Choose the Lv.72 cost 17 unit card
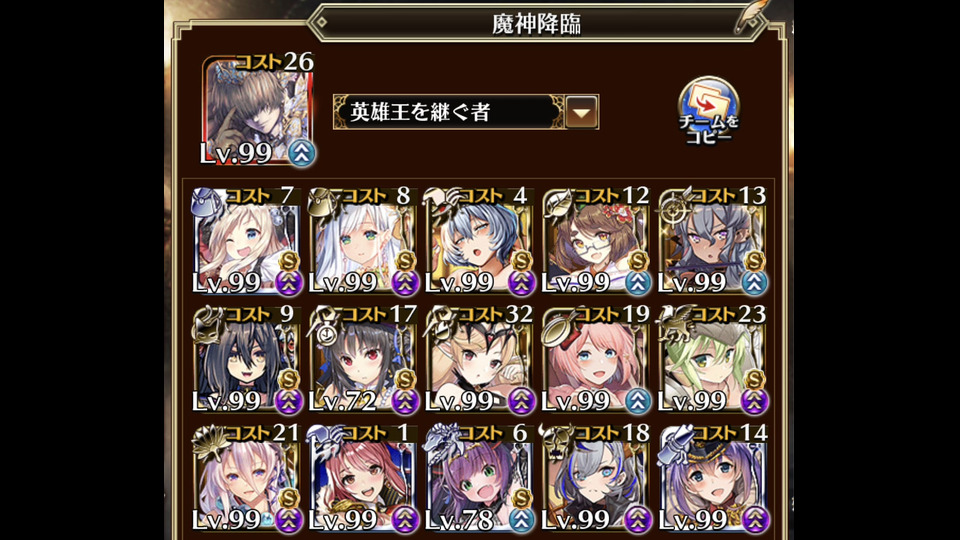Screen dimensions: 960x540 point(363,359)
